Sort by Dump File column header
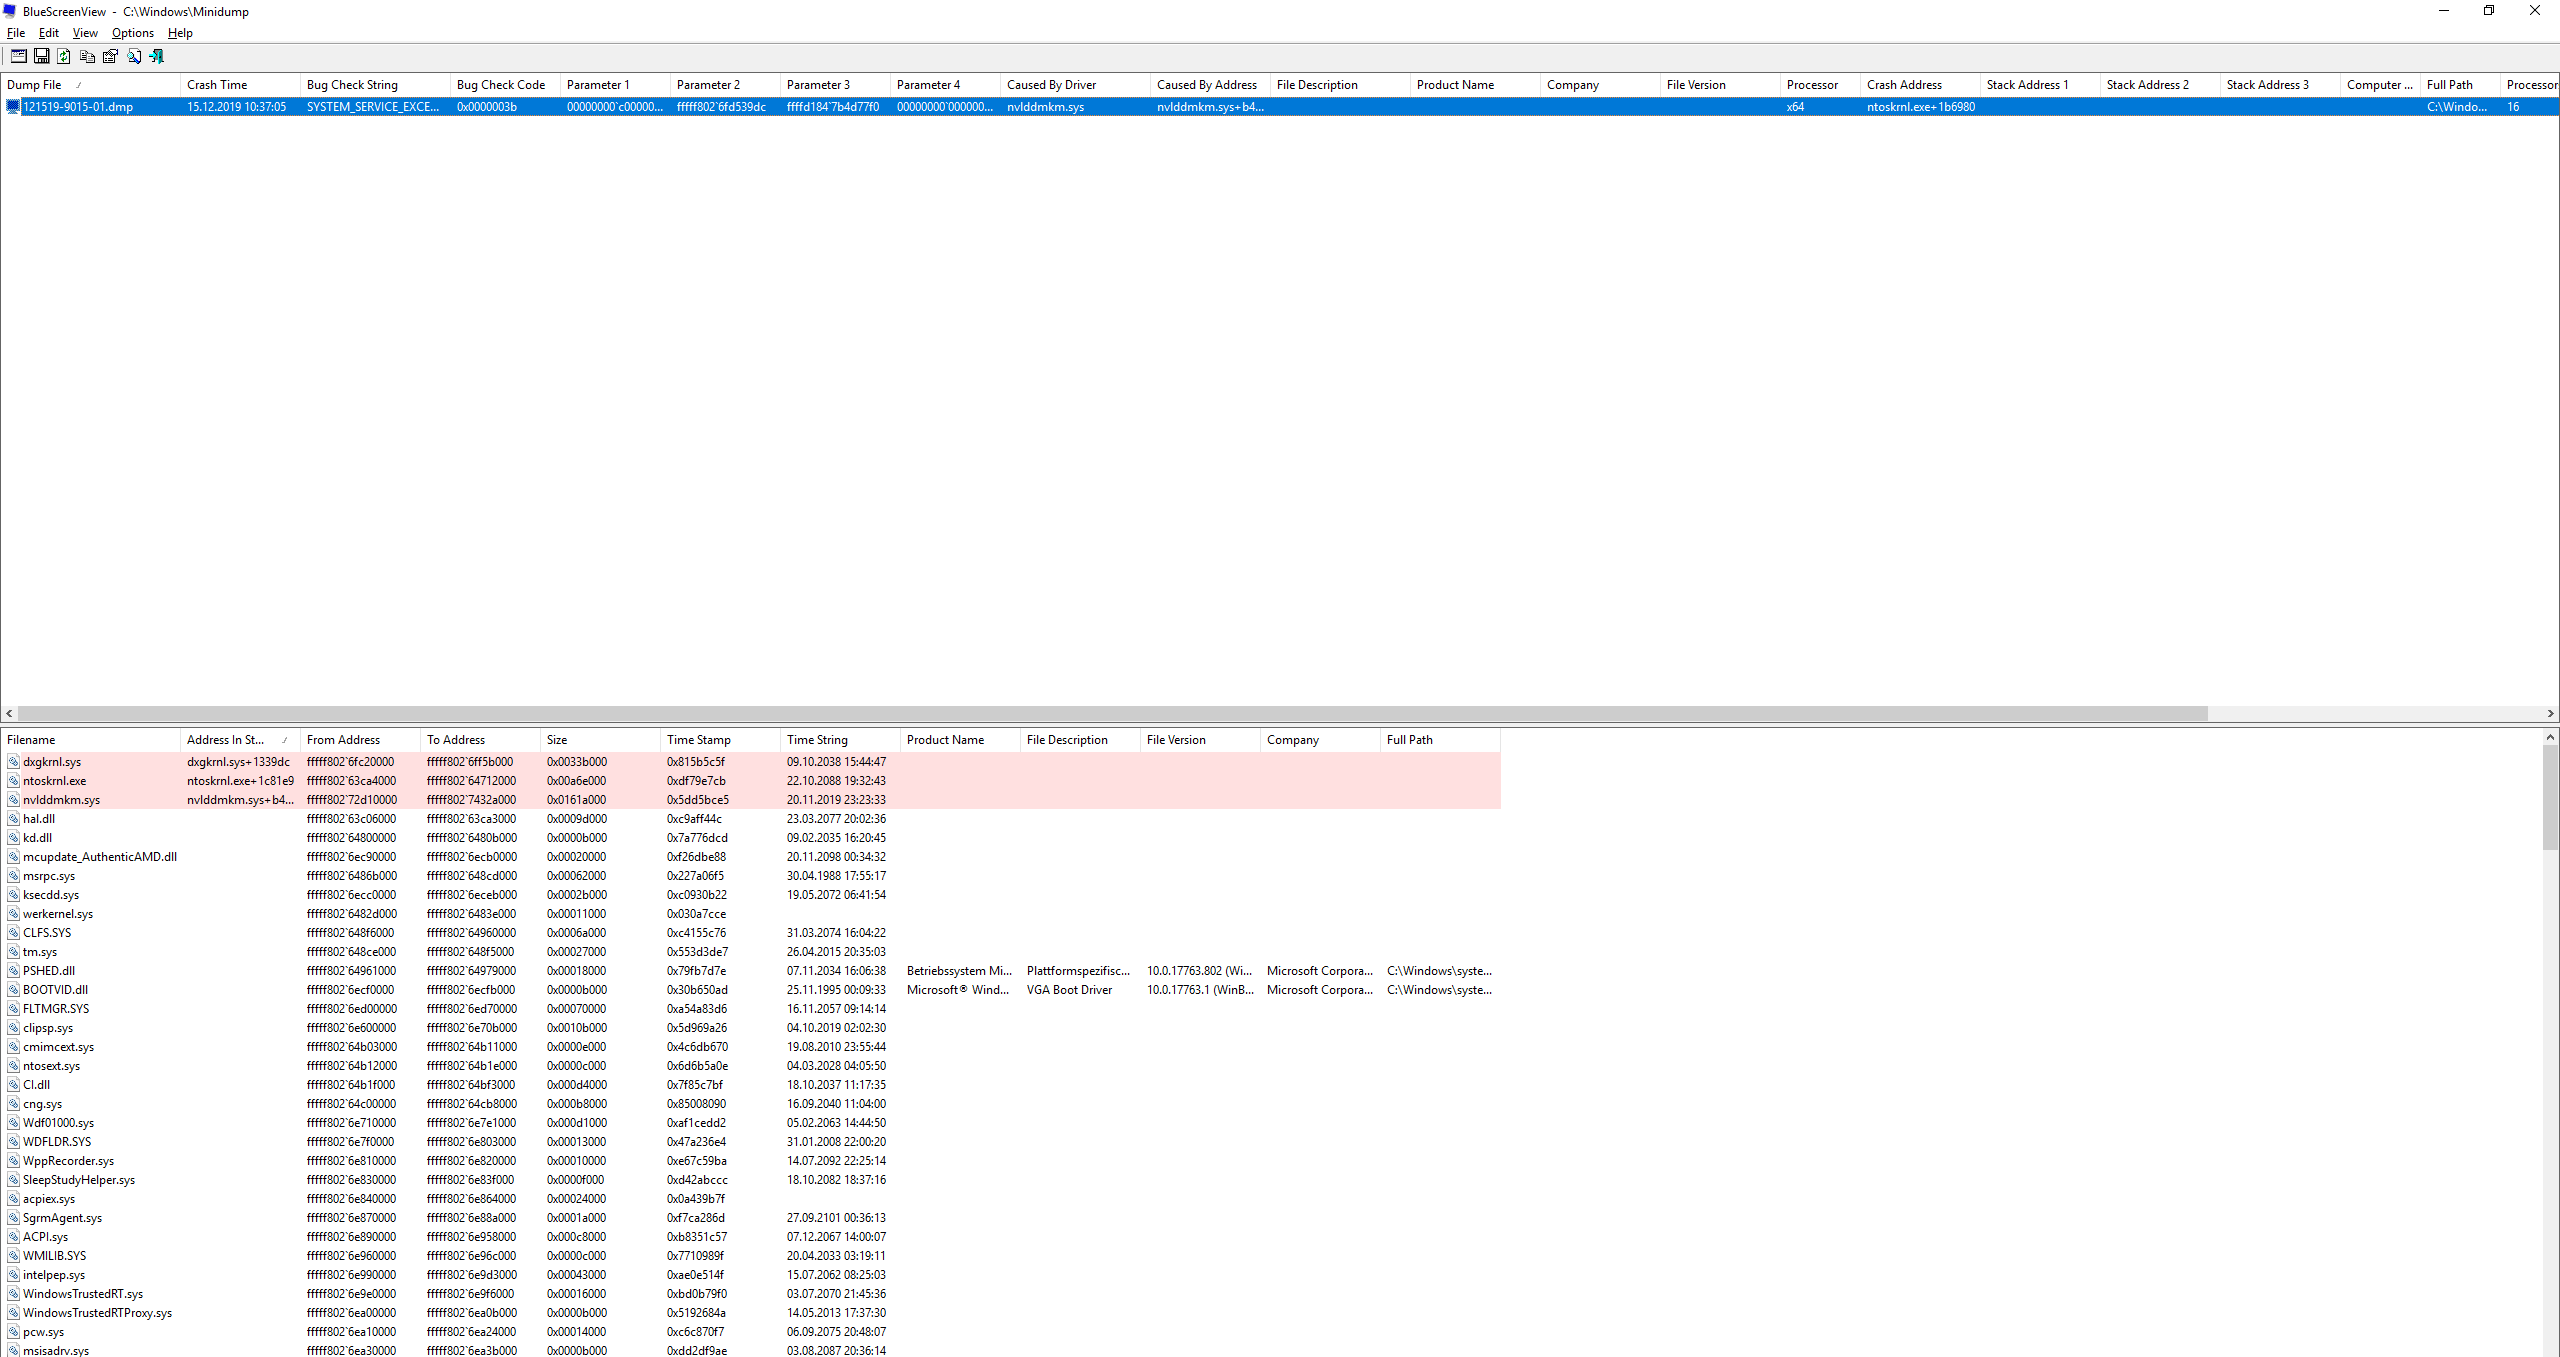2560x1357 pixels. [x=35, y=85]
